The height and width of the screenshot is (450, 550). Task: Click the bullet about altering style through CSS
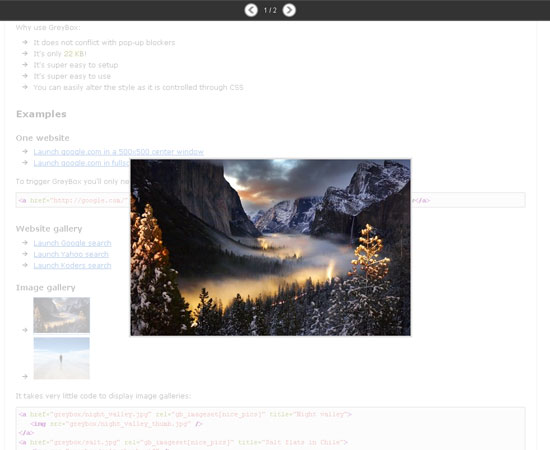139,87
